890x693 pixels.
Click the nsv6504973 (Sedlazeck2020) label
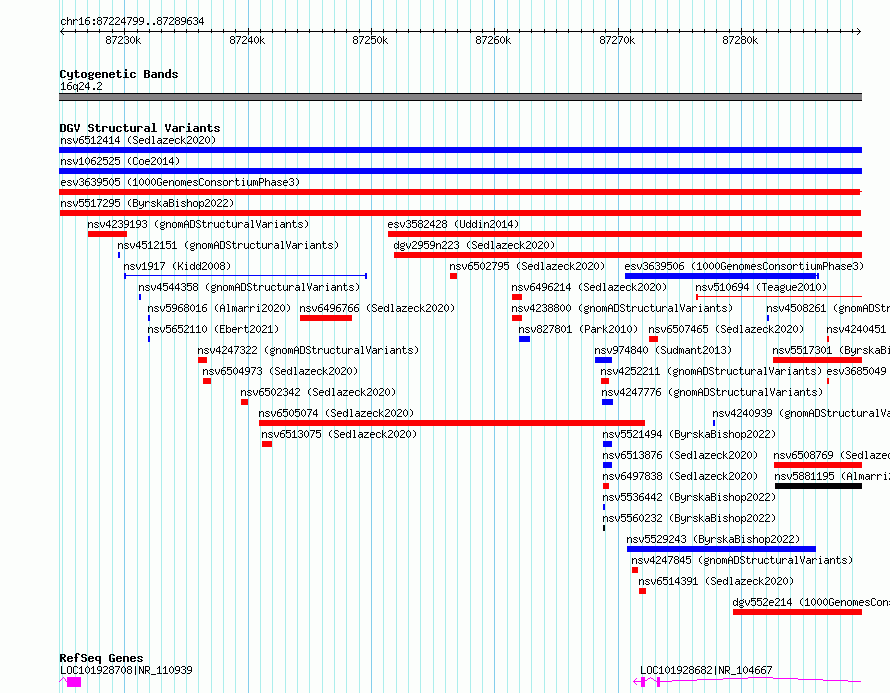280,371
